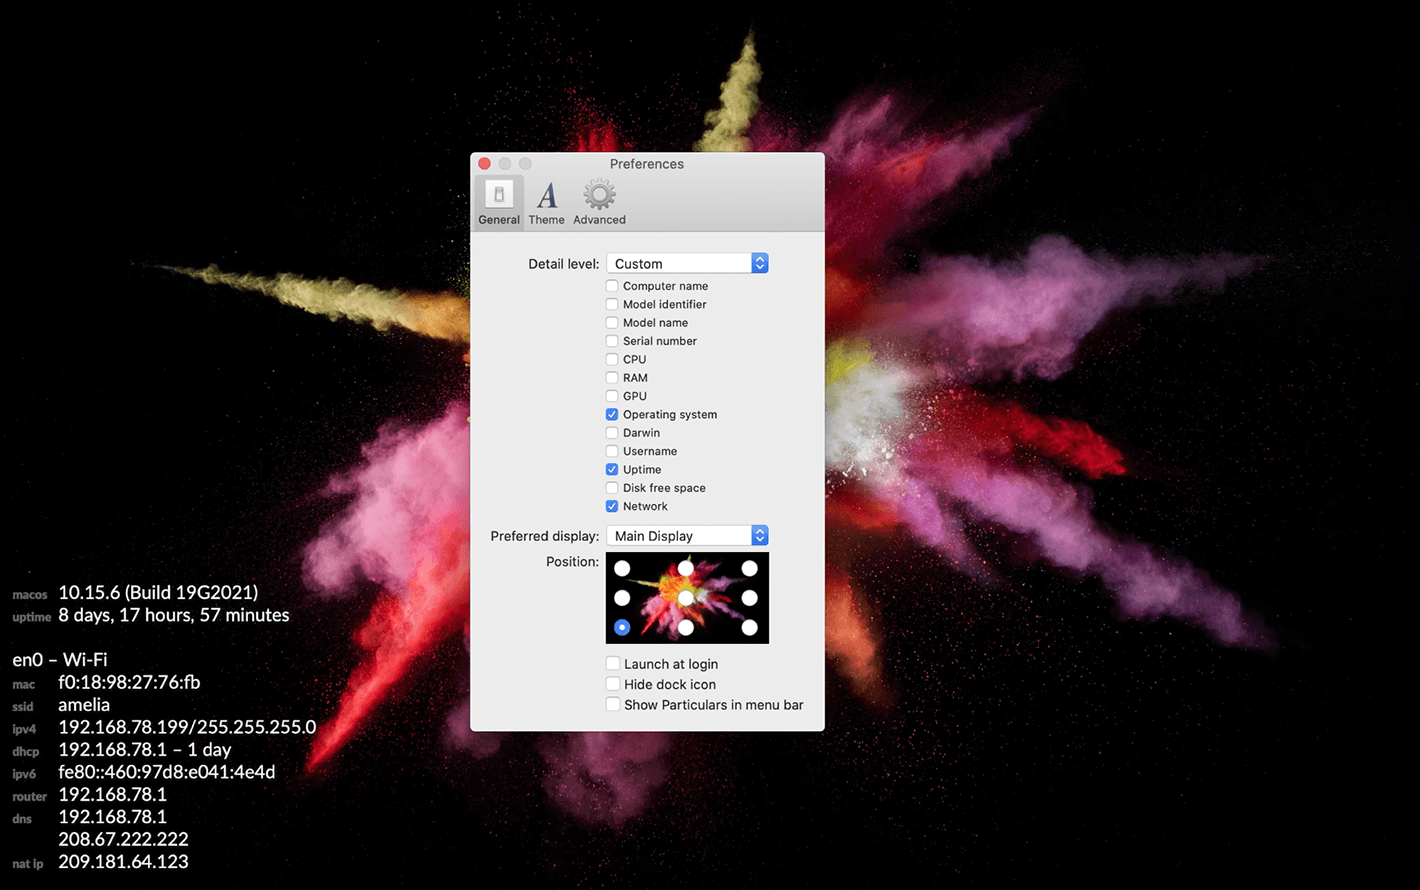This screenshot has width=1420, height=890.
Task: Enable the Darwin checkbox
Action: point(612,433)
